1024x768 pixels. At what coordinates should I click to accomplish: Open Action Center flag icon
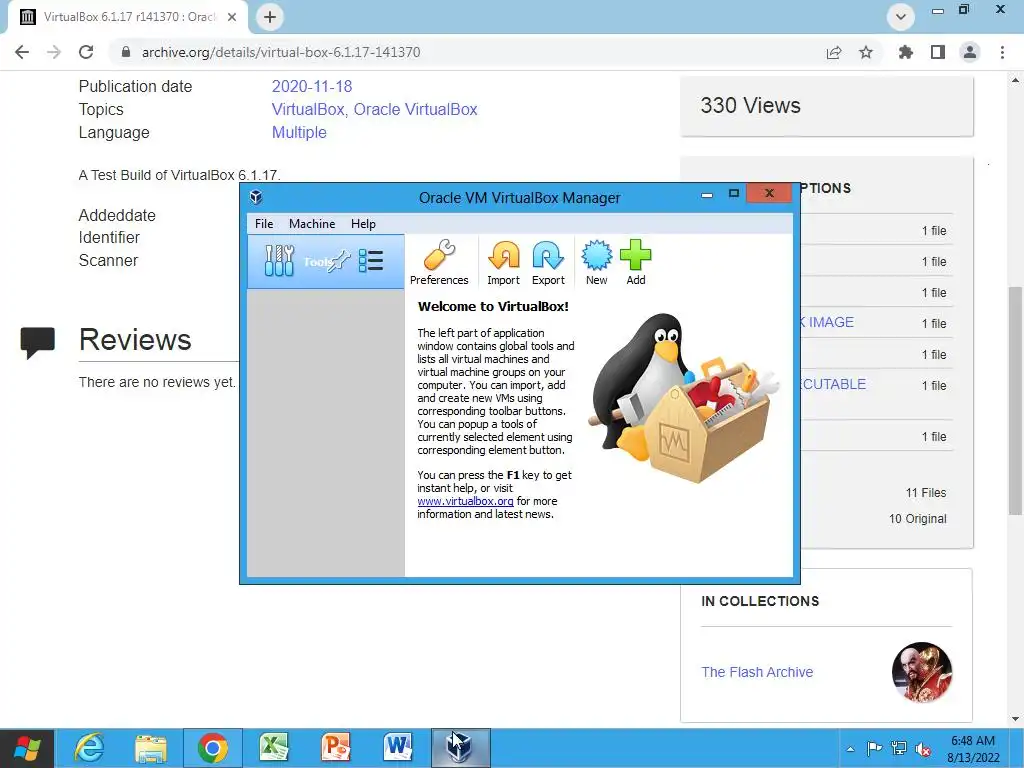pos(874,748)
